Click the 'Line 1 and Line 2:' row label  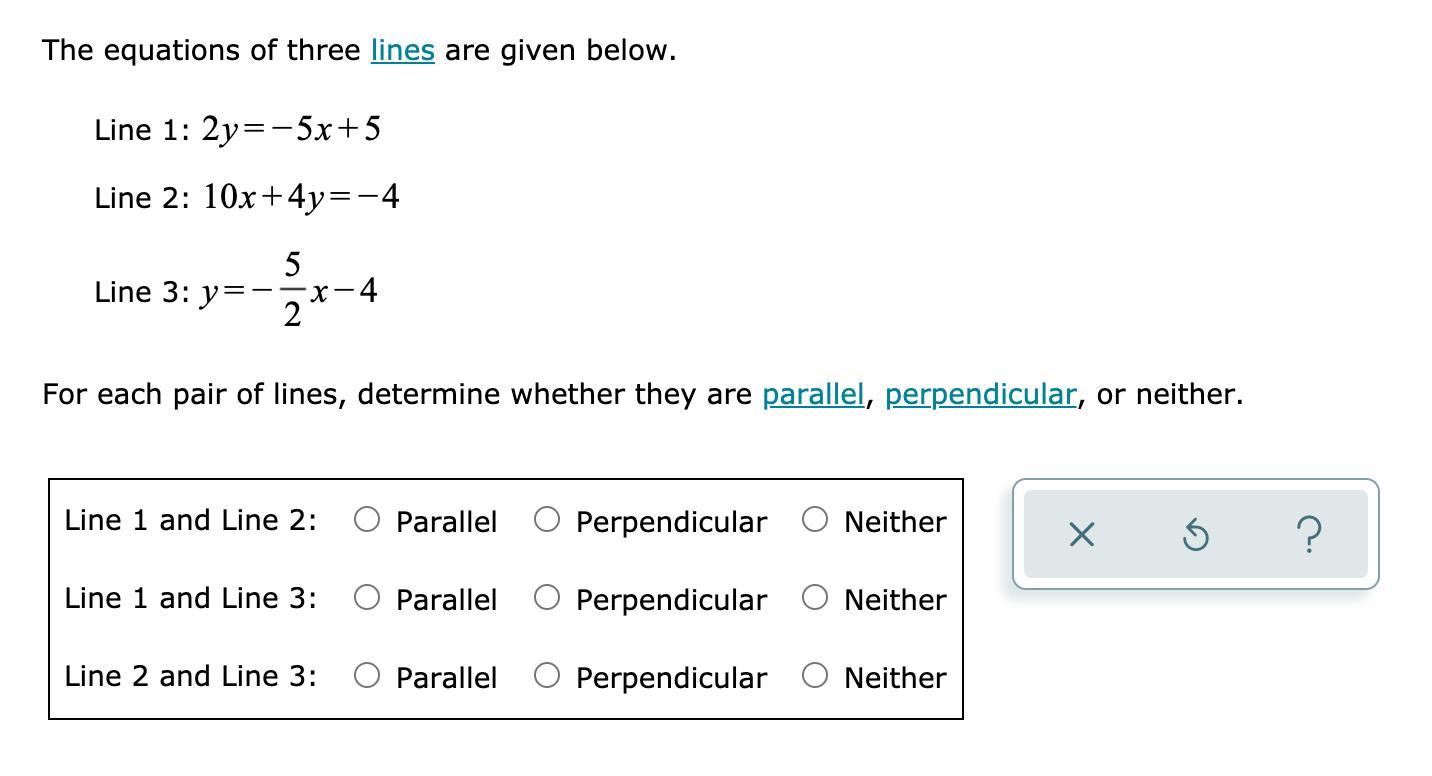pos(190,520)
